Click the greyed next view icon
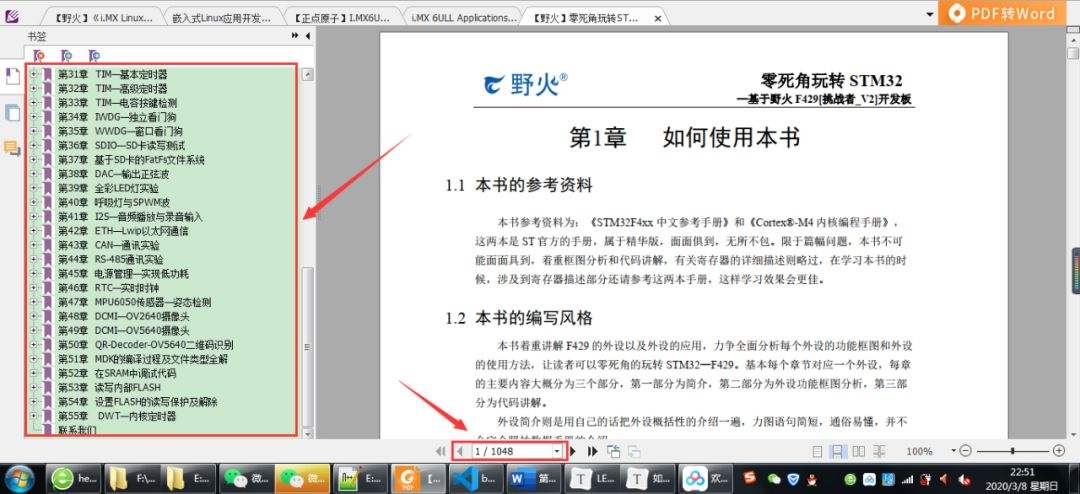The height and width of the screenshot is (494, 1080). tap(634, 451)
